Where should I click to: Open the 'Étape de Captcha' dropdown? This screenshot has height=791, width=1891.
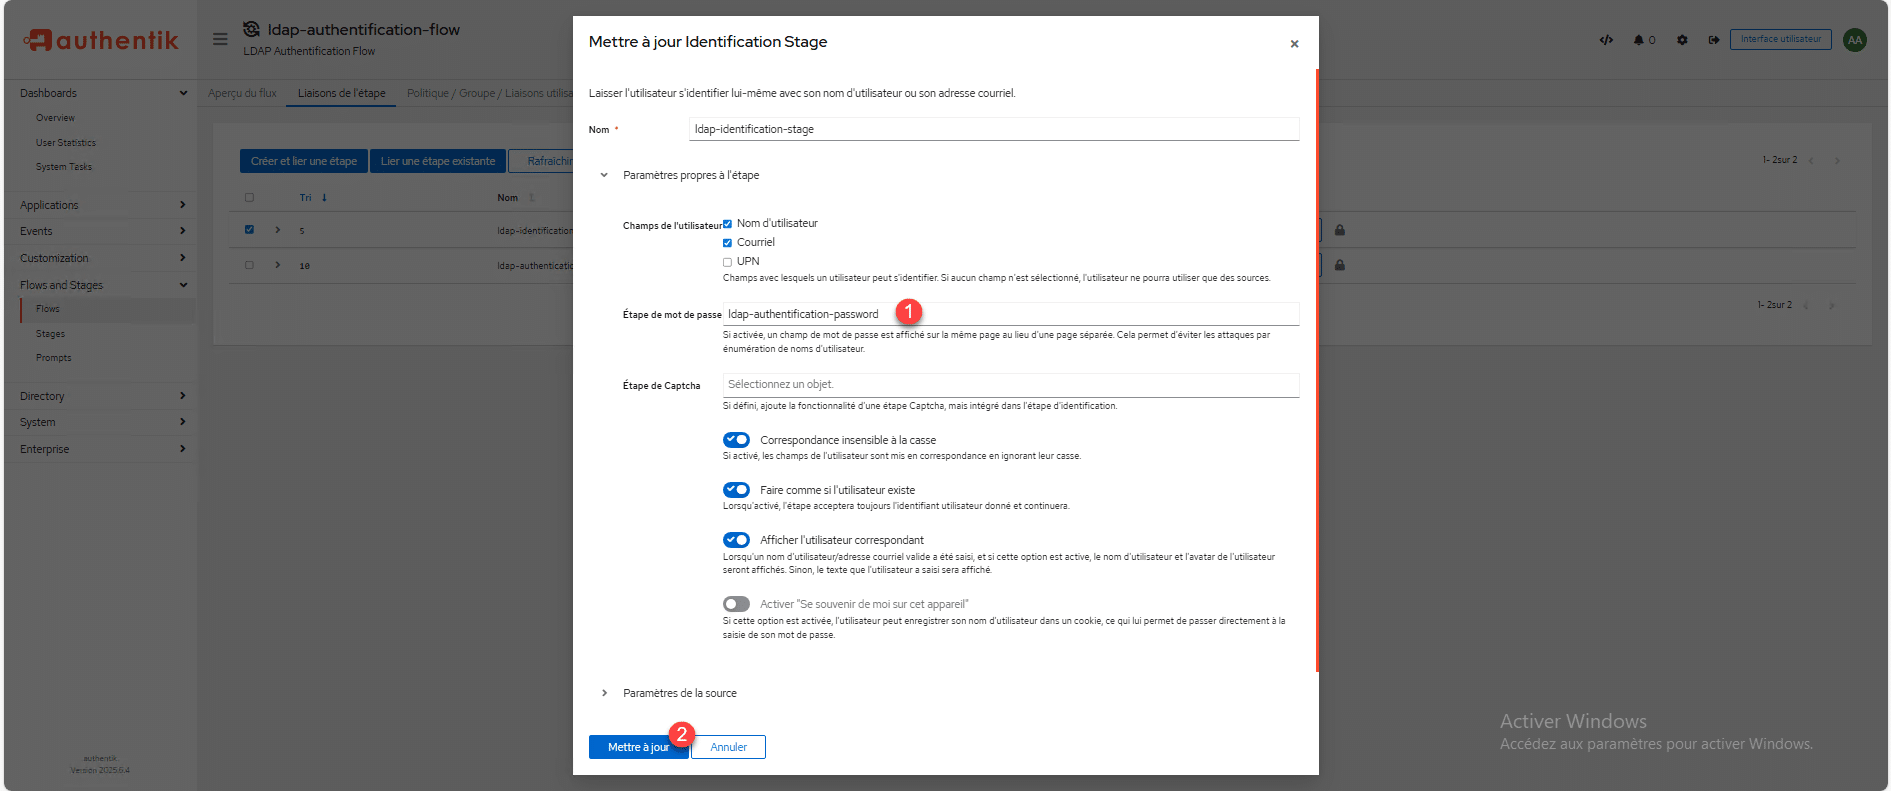click(1010, 385)
